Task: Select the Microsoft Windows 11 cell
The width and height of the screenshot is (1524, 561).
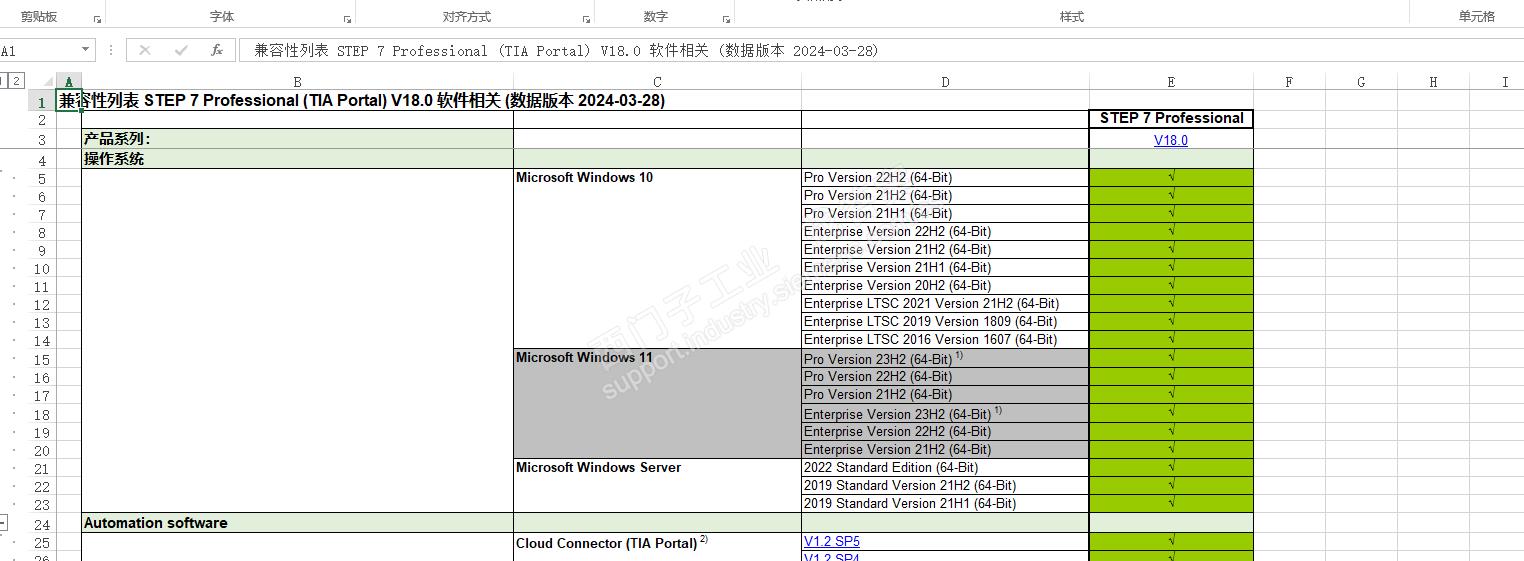Action: coord(657,358)
